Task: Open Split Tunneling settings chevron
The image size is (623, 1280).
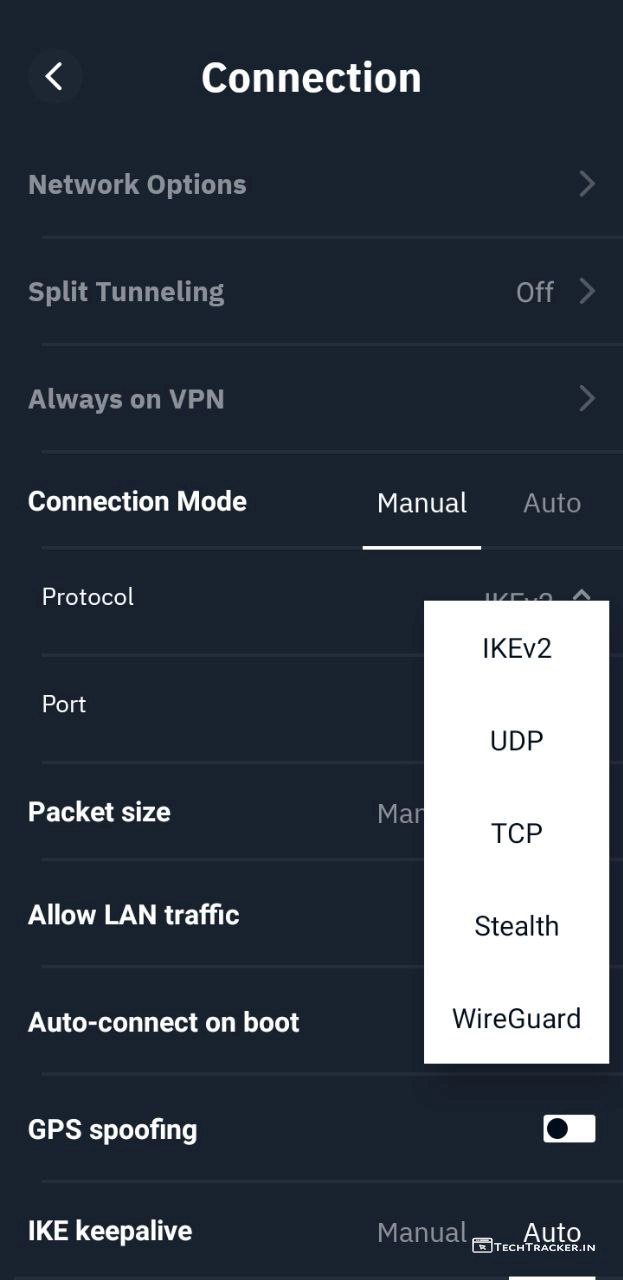Action: point(587,291)
